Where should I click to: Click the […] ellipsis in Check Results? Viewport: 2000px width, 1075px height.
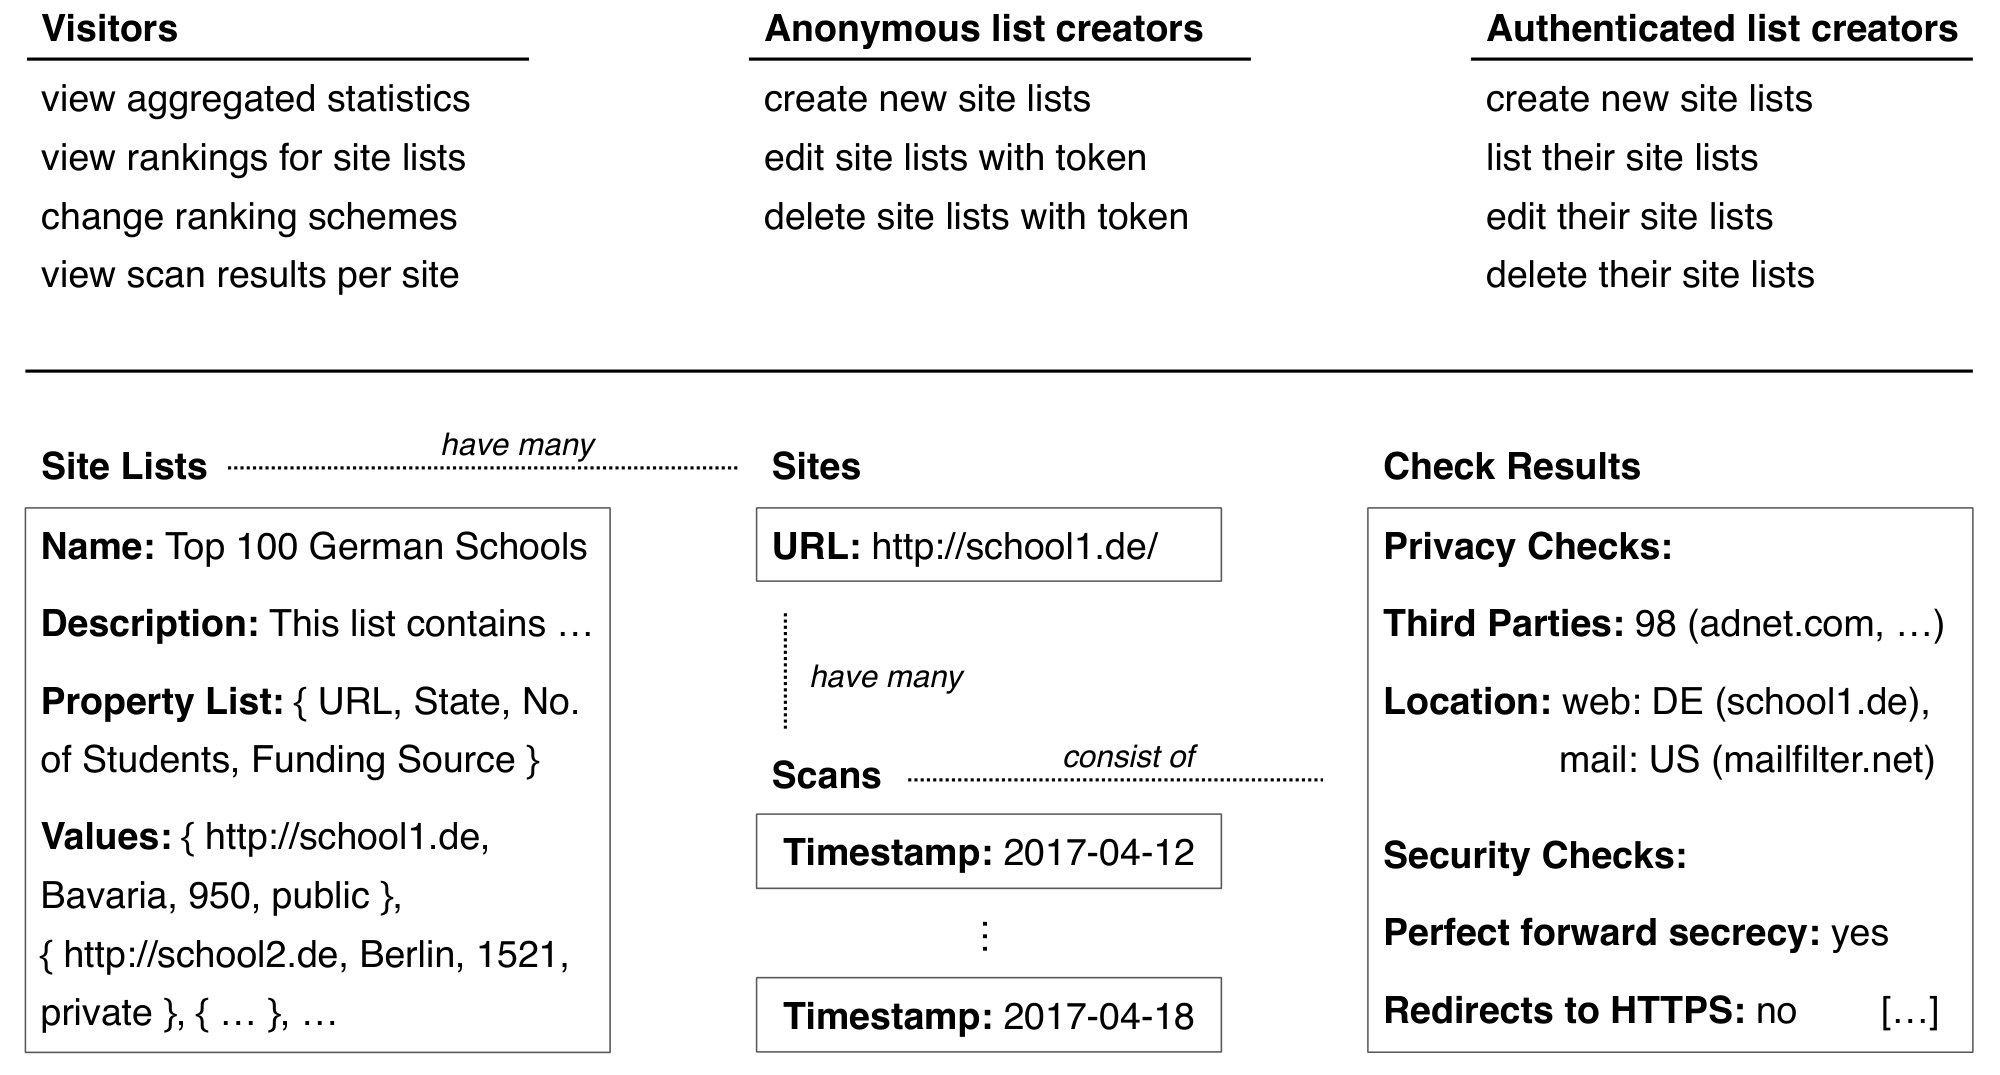click(1910, 1011)
